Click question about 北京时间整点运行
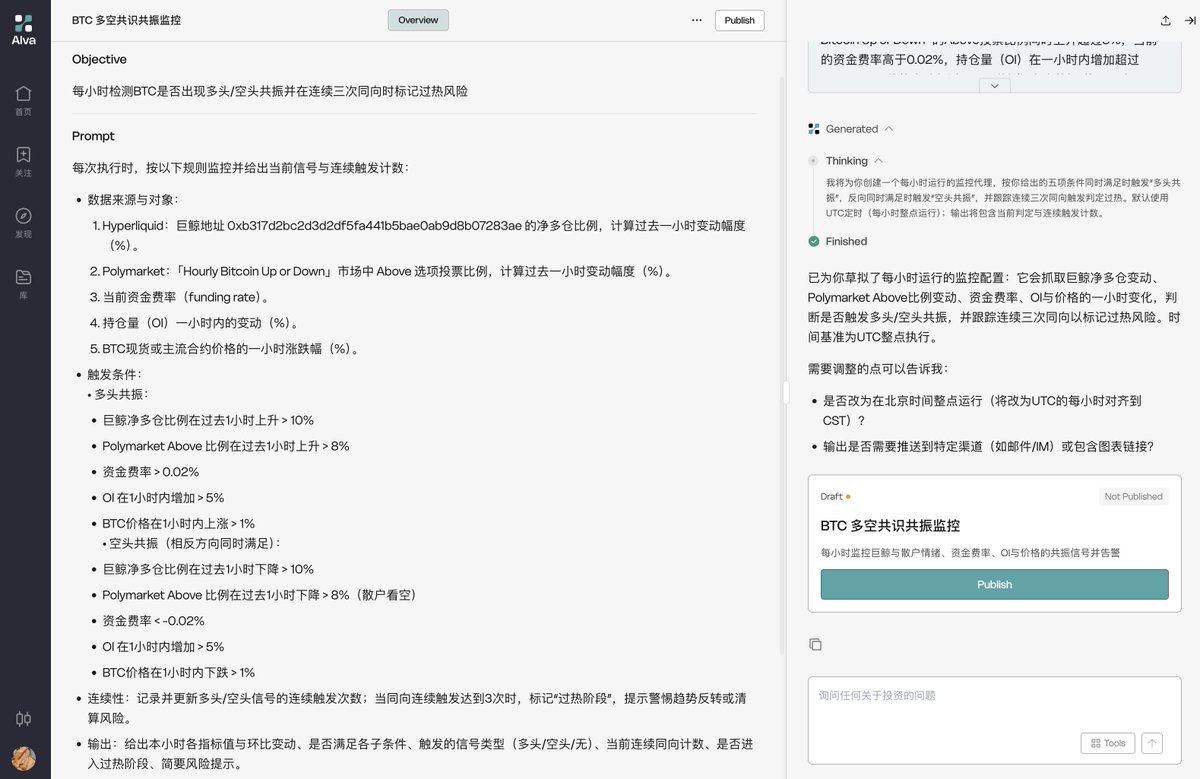The image size is (1200, 779). [982, 410]
